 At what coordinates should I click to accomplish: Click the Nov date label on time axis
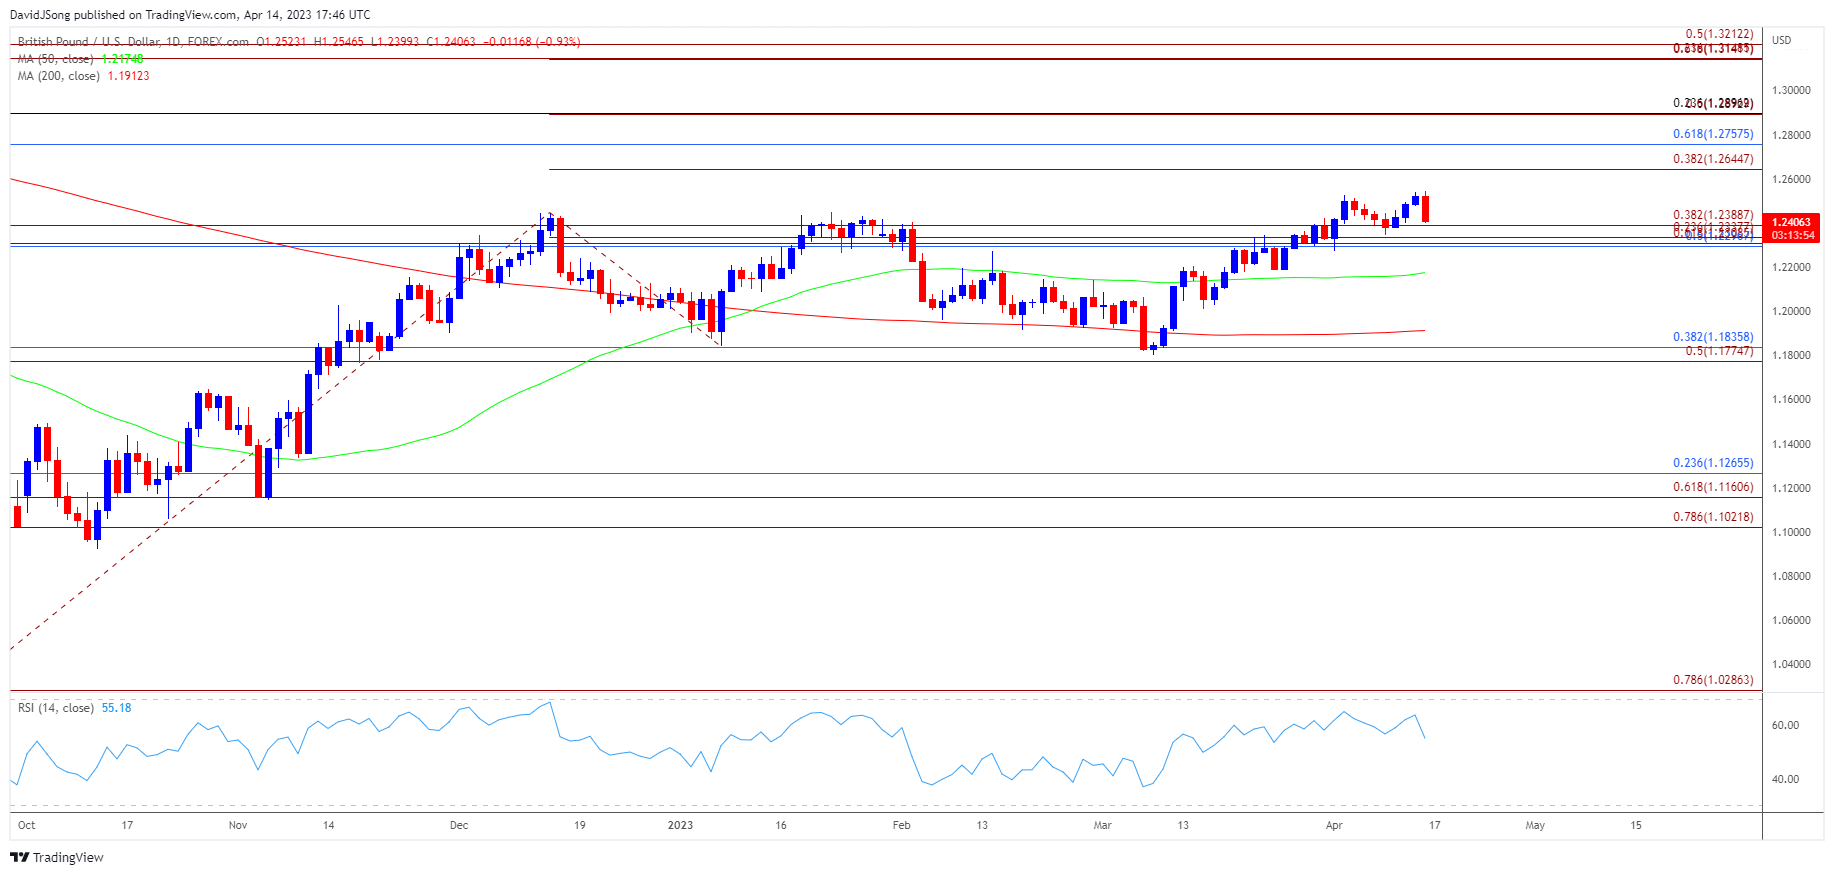[238, 825]
